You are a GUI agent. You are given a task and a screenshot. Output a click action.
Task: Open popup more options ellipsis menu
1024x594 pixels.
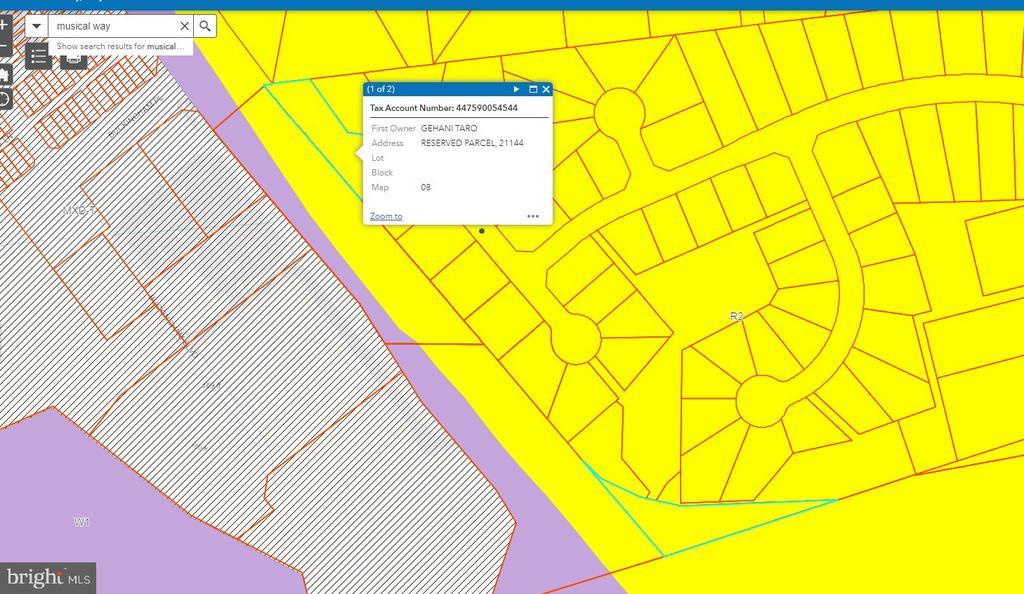coord(533,216)
